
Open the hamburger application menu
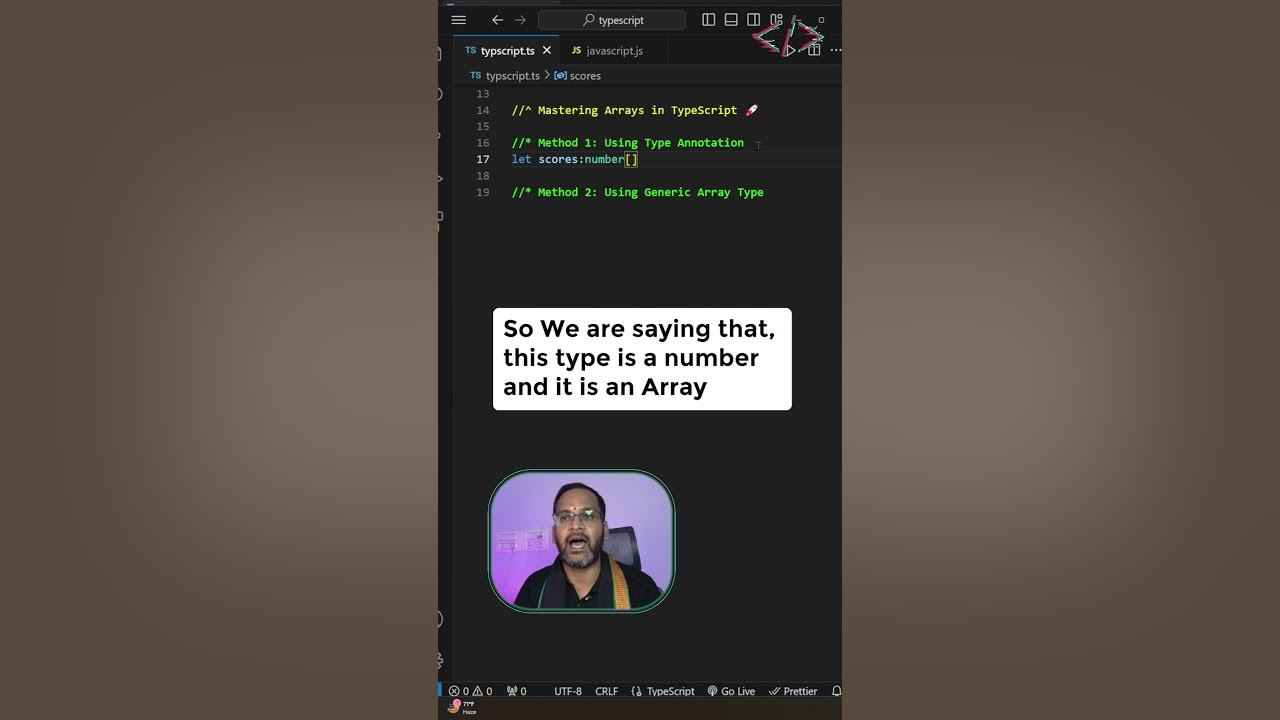click(x=458, y=20)
